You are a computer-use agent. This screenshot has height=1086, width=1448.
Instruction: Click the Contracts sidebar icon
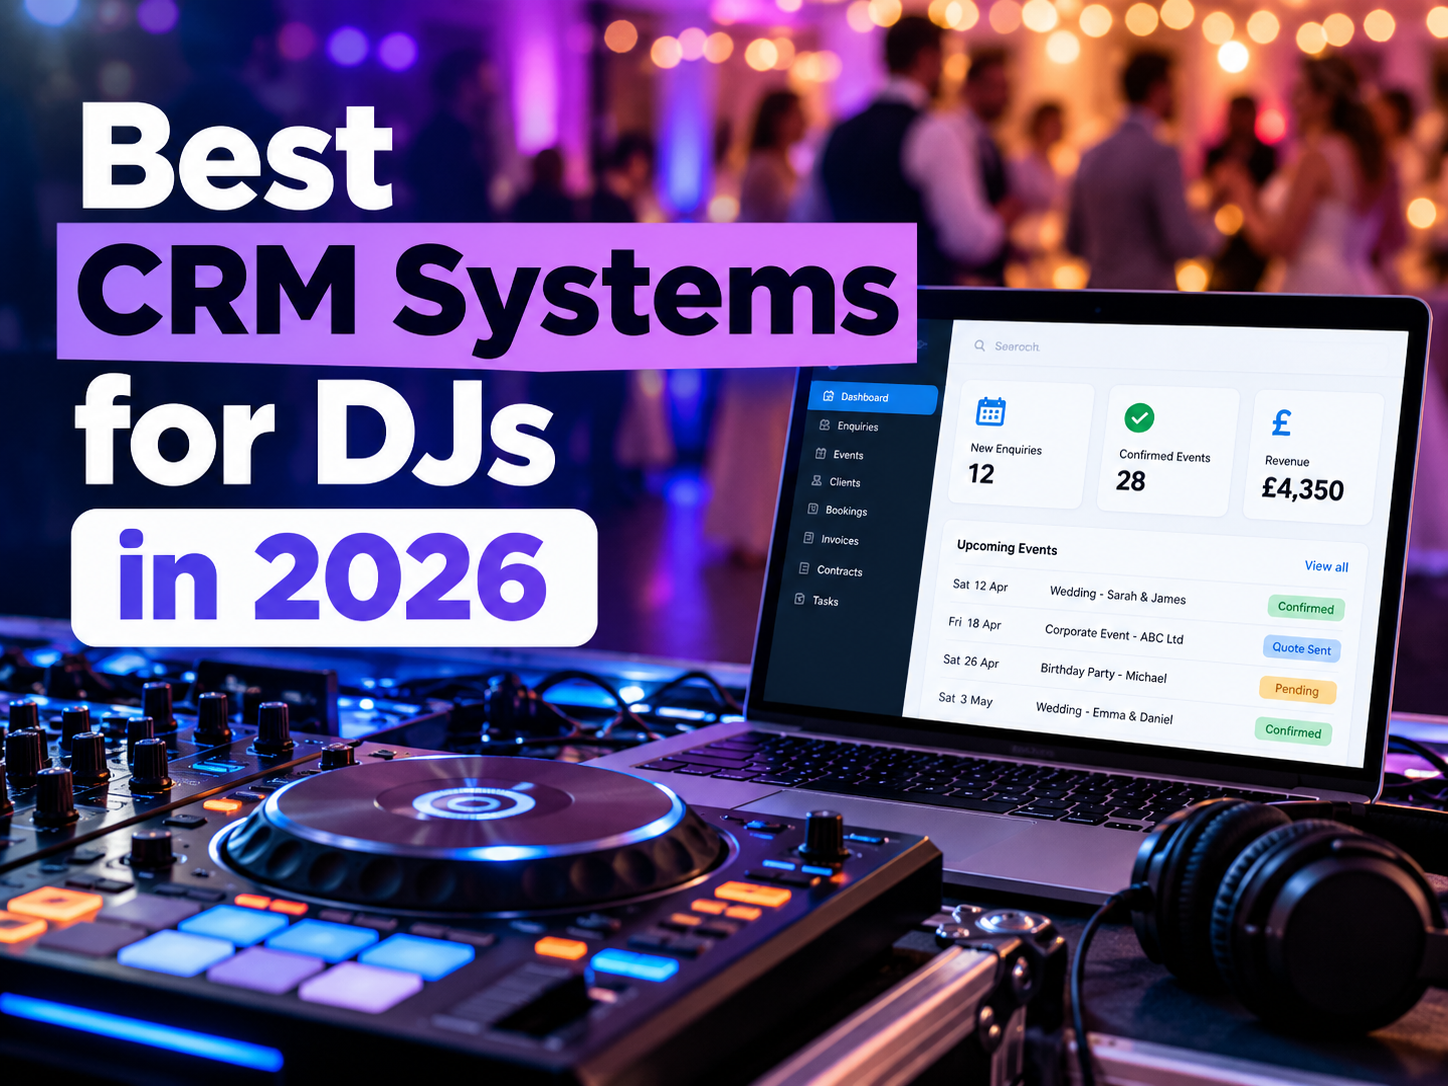pyautogui.click(x=804, y=569)
